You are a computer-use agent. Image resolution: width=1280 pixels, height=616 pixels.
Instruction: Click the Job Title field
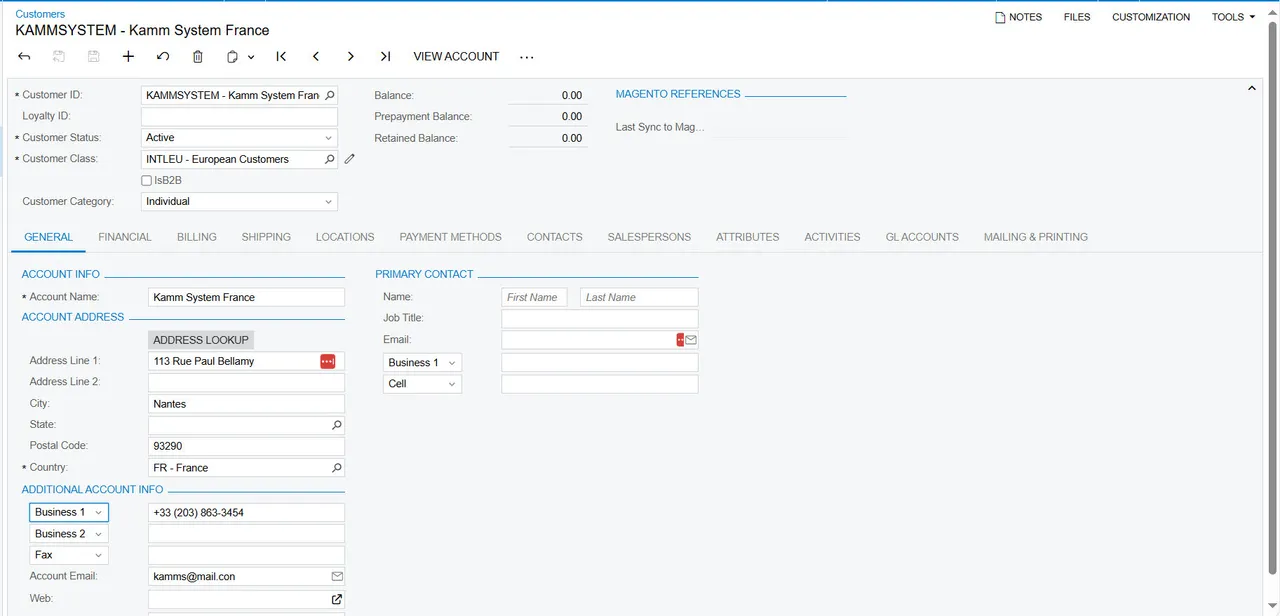(x=600, y=318)
